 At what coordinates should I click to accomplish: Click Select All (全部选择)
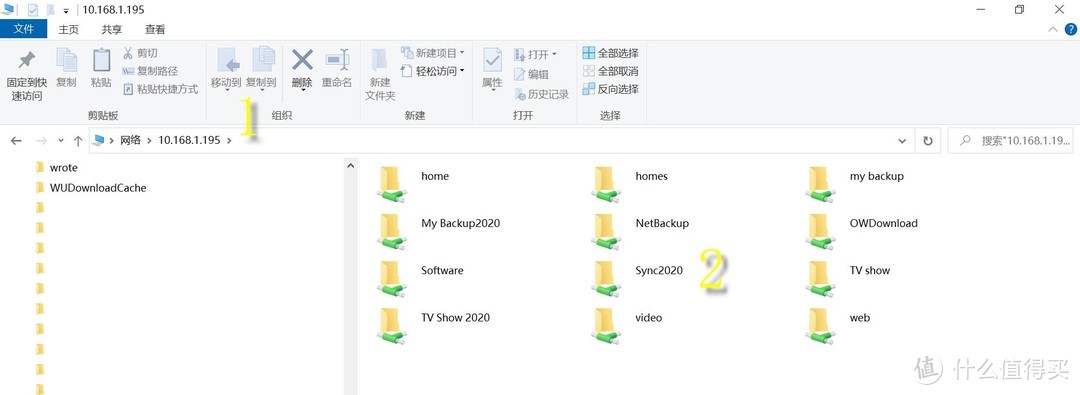(610, 53)
